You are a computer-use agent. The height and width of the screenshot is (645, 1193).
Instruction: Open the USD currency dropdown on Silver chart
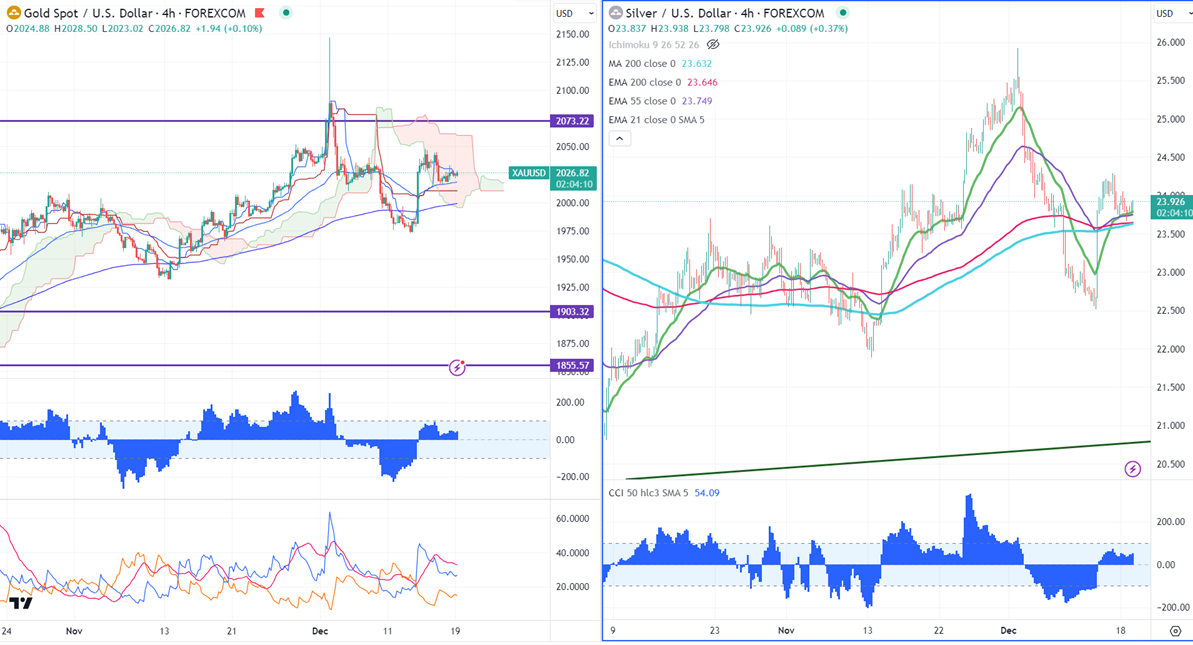click(x=1172, y=13)
